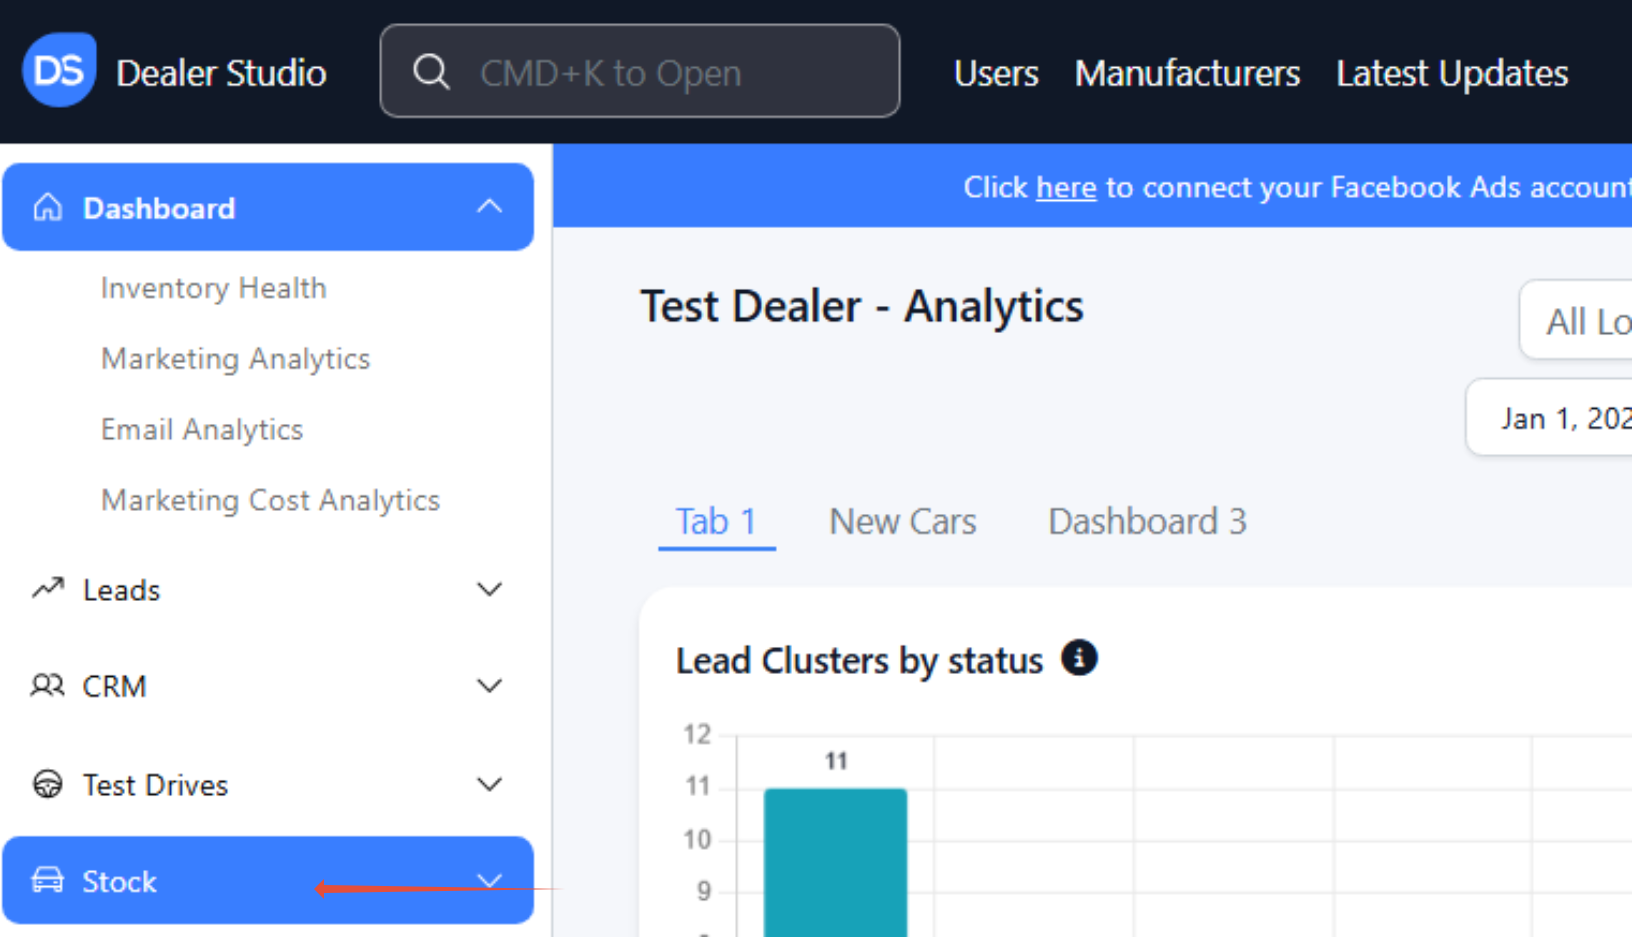Open the Lead Clusters info icon
The image size is (1632, 937).
tap(1079, 658)
